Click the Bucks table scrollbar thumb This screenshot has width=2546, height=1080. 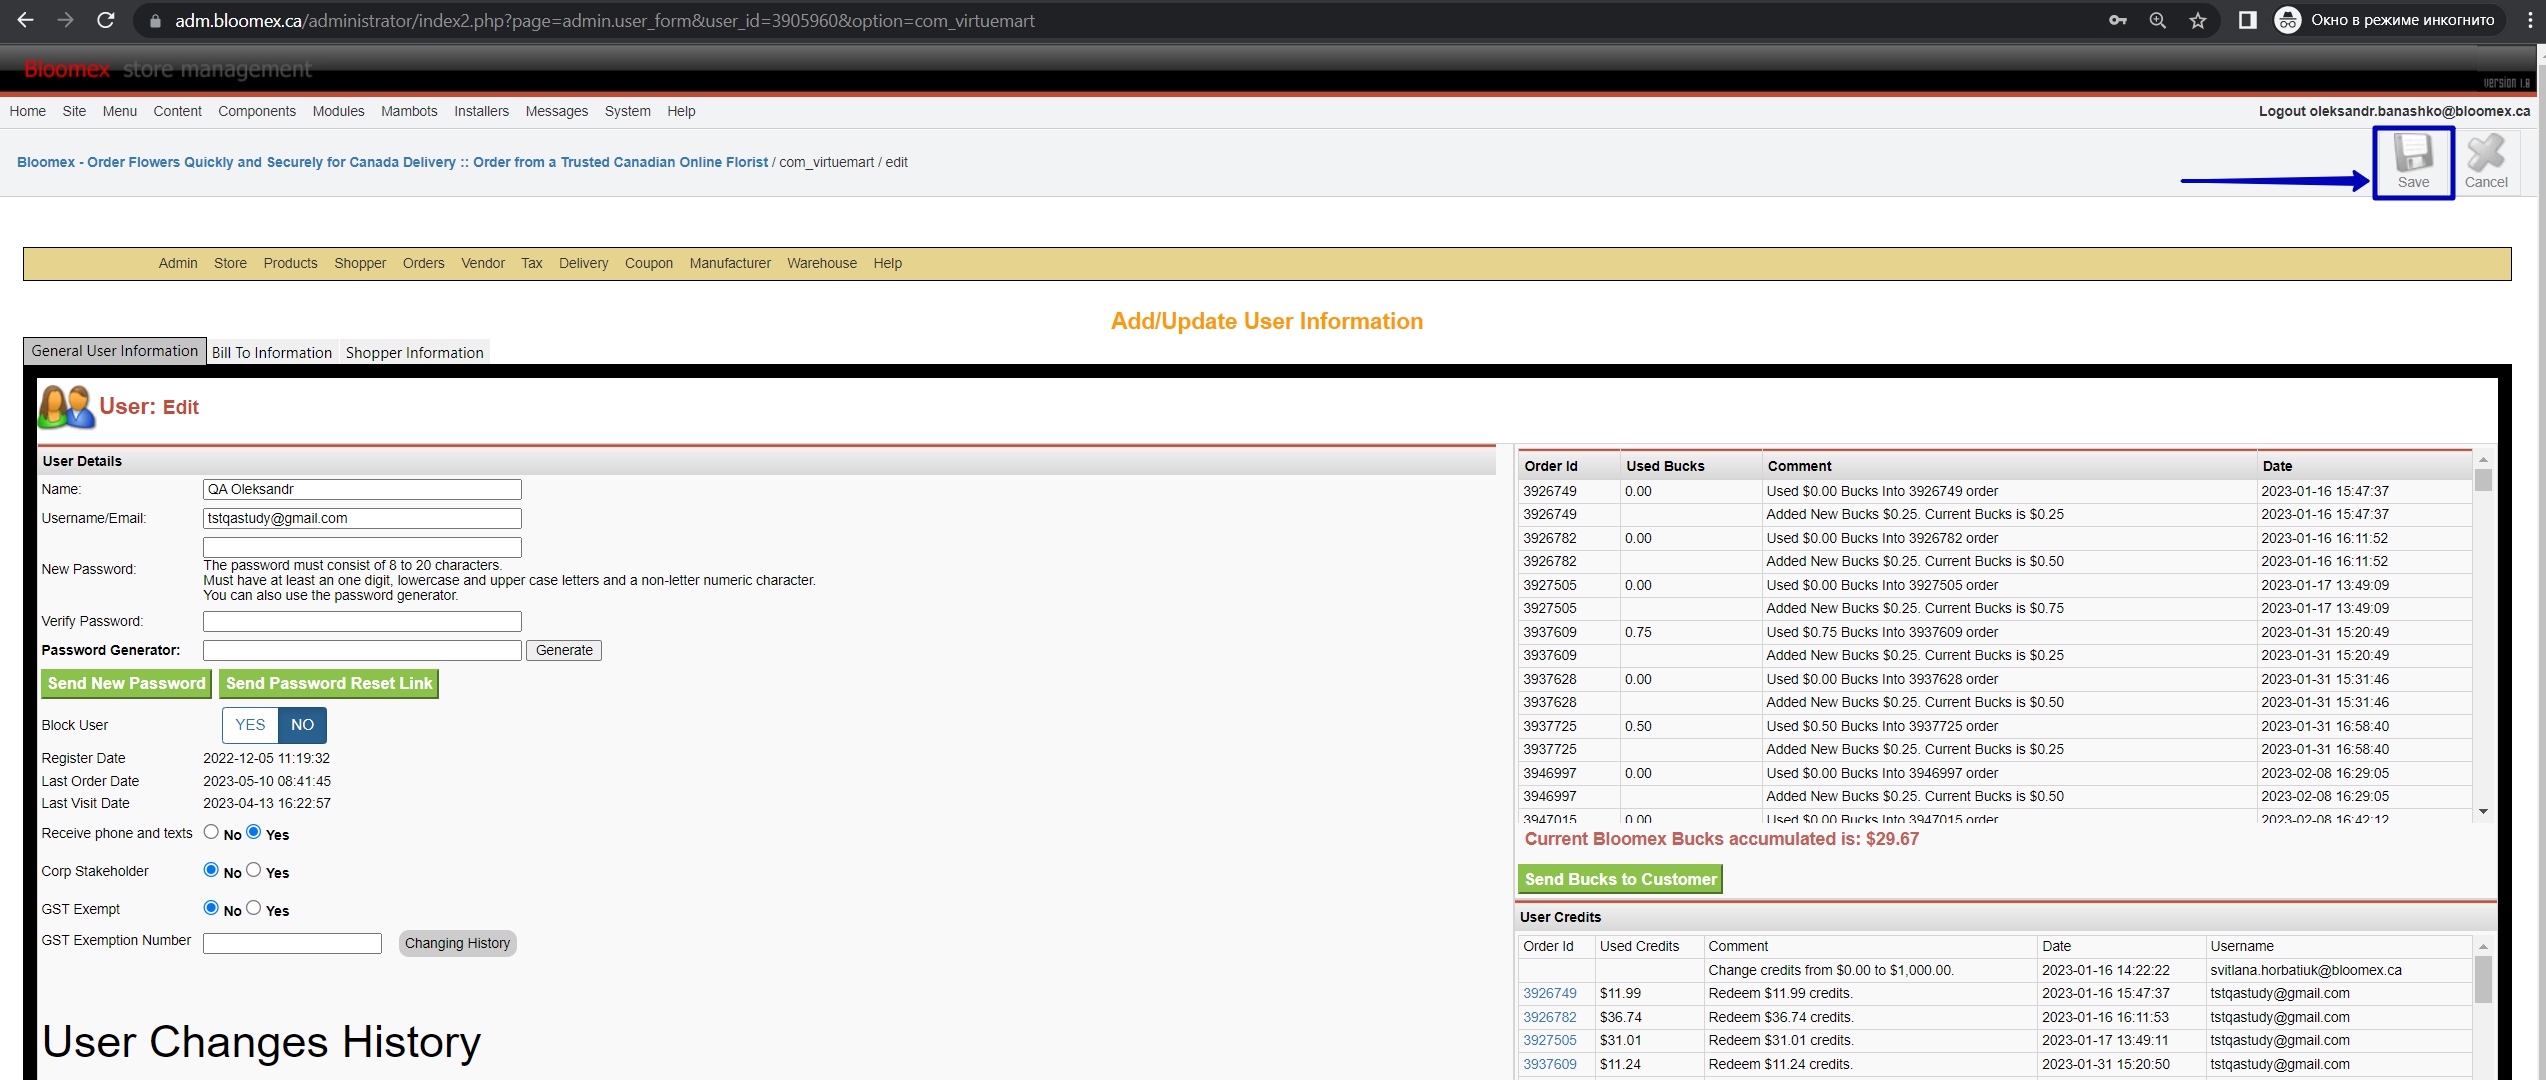(2483, 480)
